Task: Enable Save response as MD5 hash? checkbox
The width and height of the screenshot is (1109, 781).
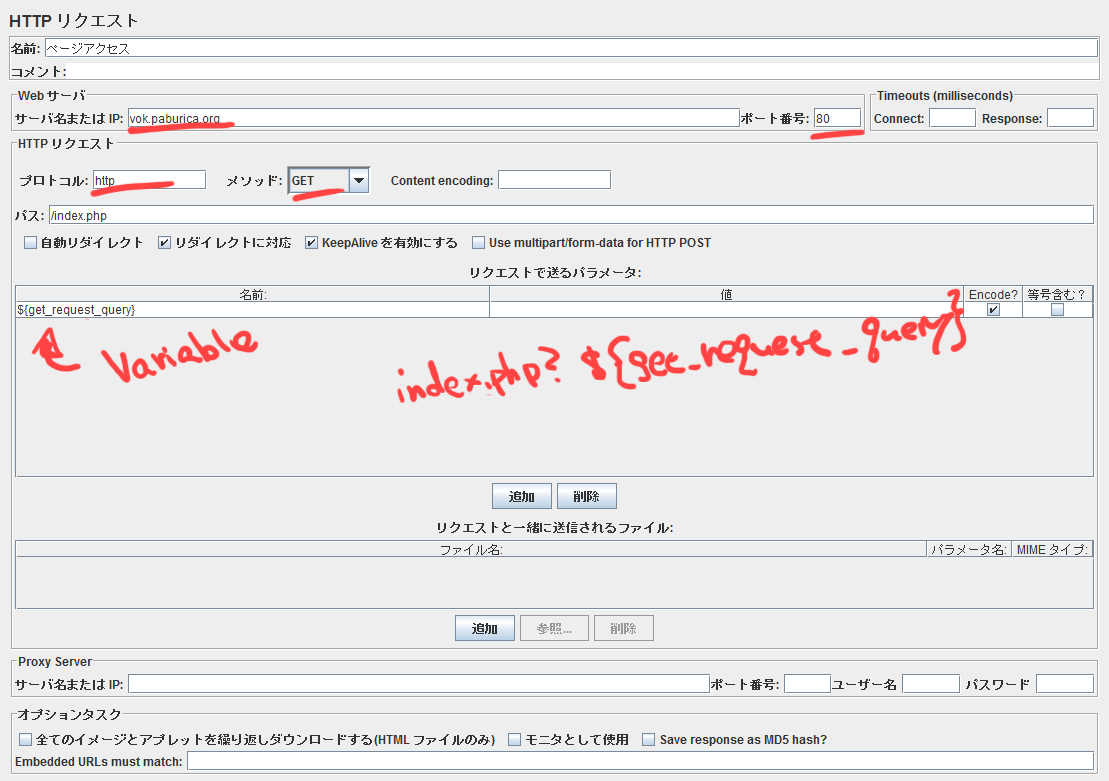Action: coord(649,739)
